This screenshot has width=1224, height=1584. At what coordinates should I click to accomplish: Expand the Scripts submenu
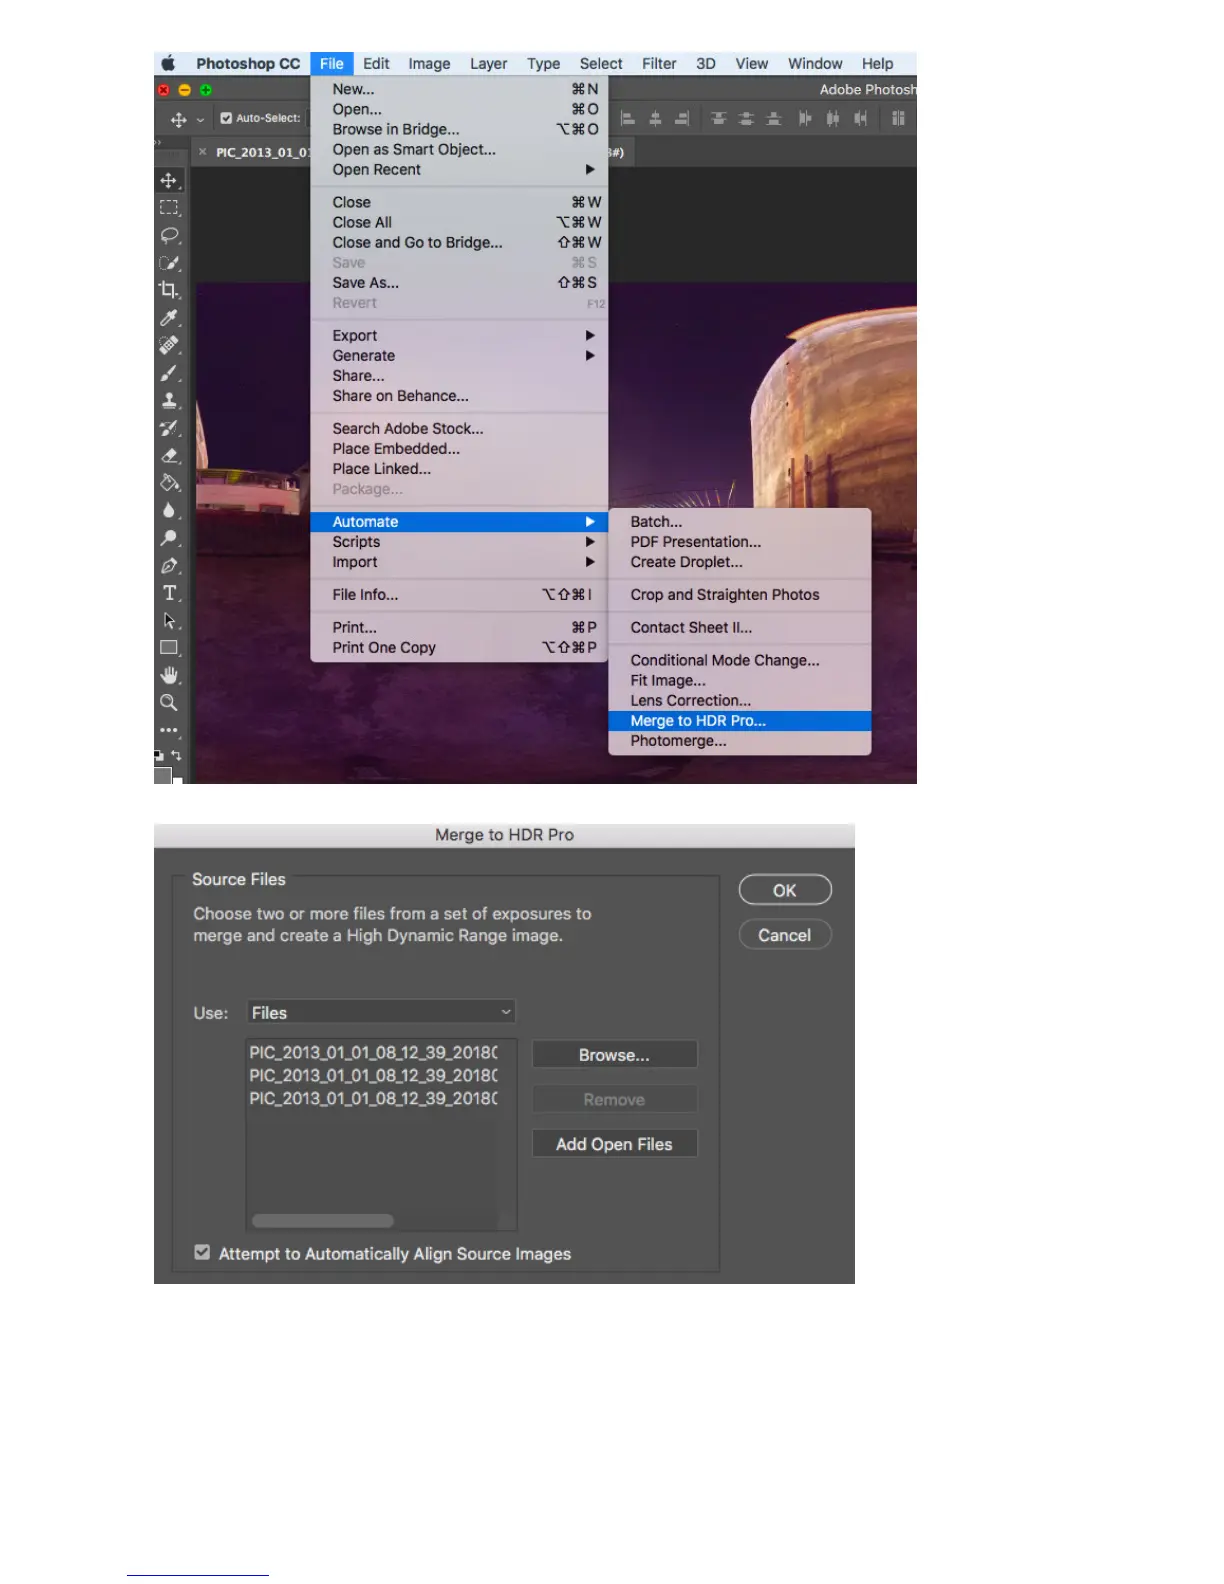click(590, 541)
